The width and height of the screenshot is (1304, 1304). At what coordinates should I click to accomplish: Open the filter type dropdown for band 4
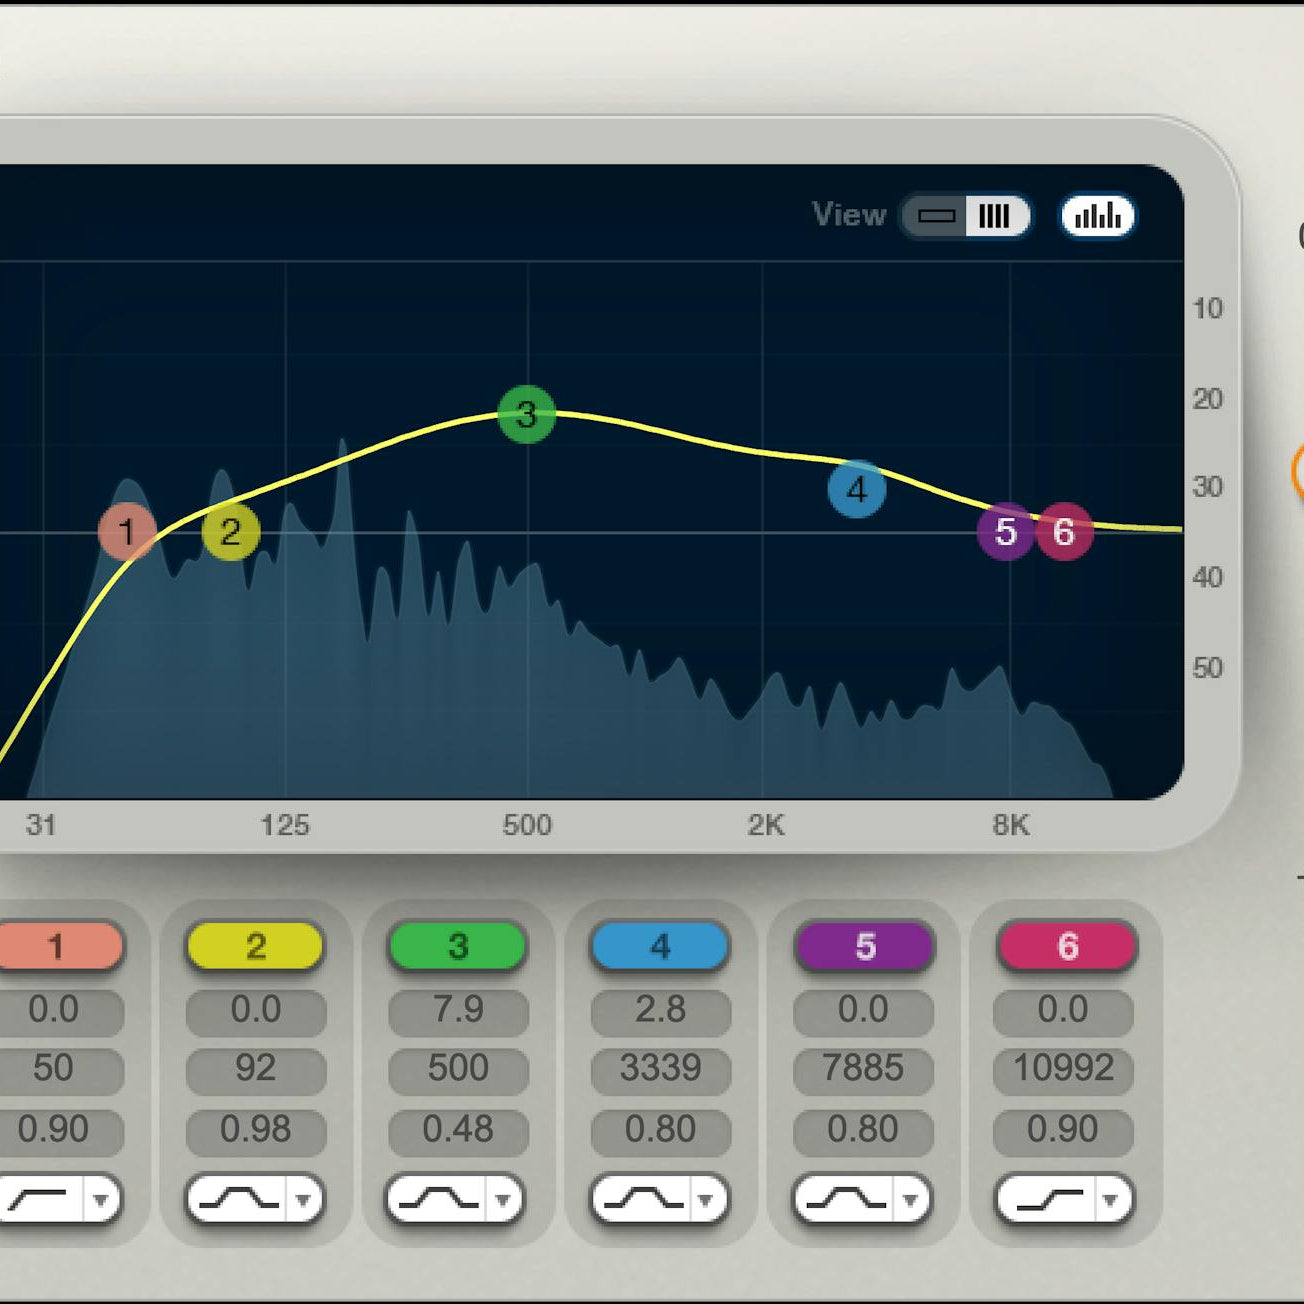(x=710, y=1201)
